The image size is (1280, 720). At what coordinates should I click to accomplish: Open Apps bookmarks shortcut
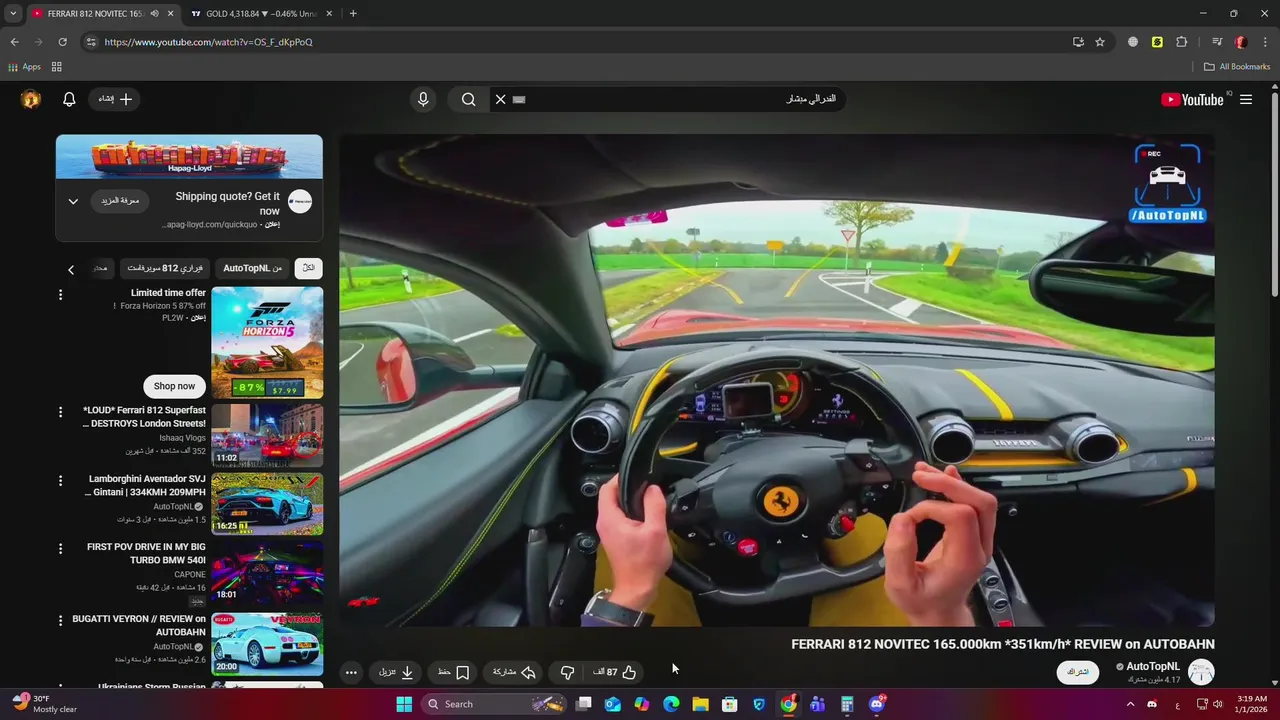pyautogui.click(x=24, y=67)
